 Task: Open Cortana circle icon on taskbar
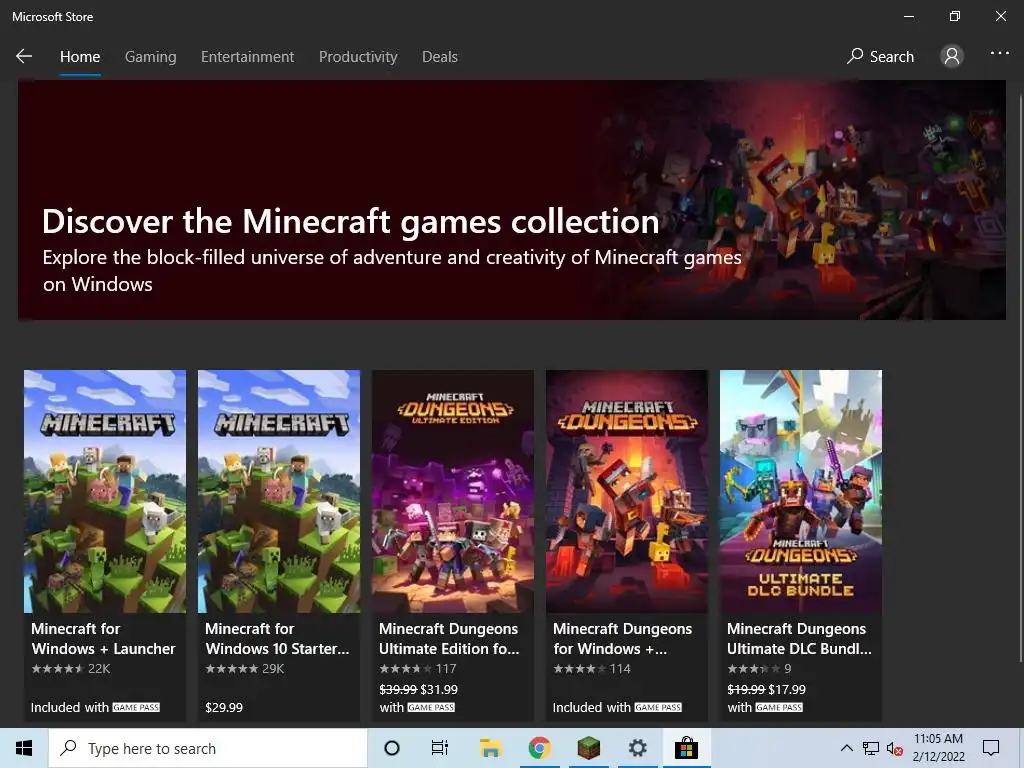coord(392,748)
